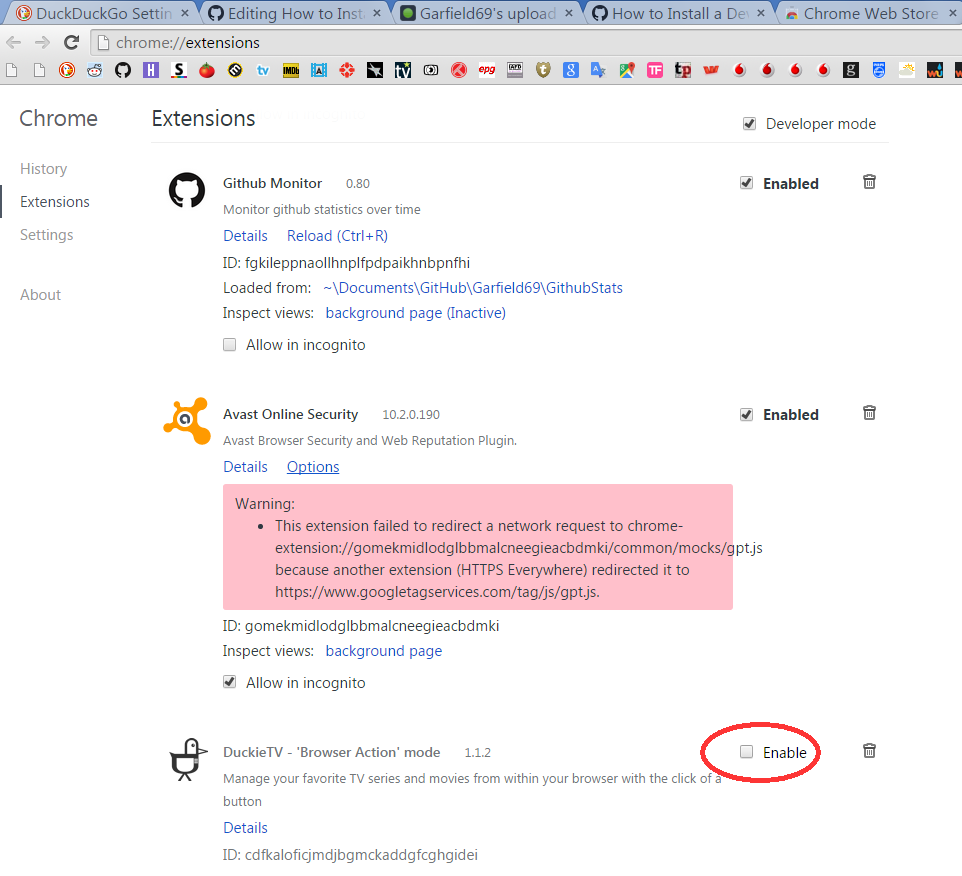Toggle Developer mode checkbox
962x876 pixels.
(x=749, y=124)
